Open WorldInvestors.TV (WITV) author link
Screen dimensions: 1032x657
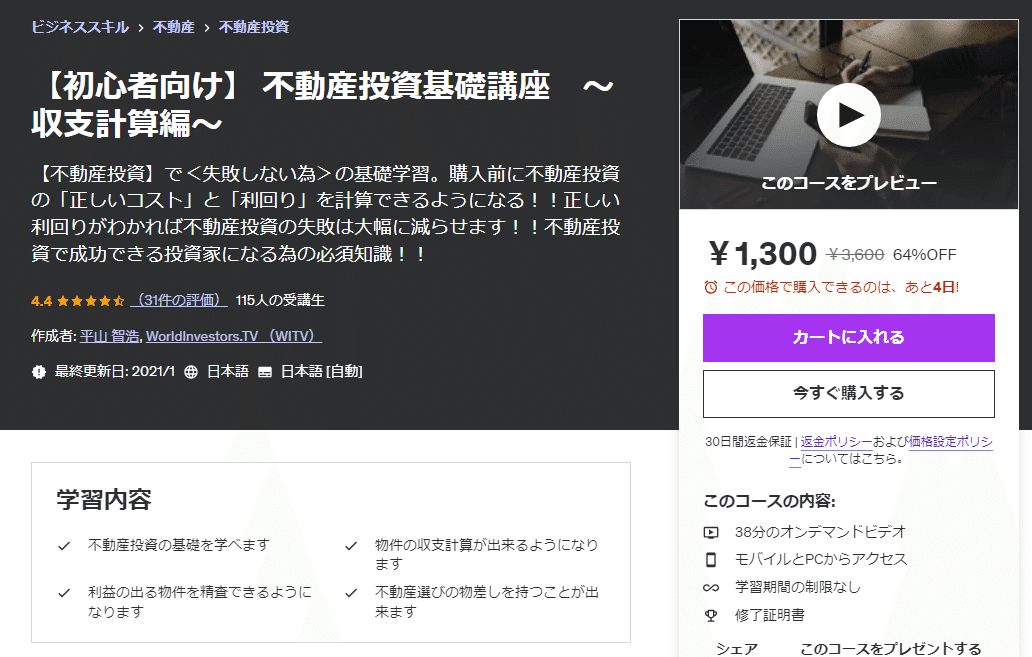pos(234,336)
